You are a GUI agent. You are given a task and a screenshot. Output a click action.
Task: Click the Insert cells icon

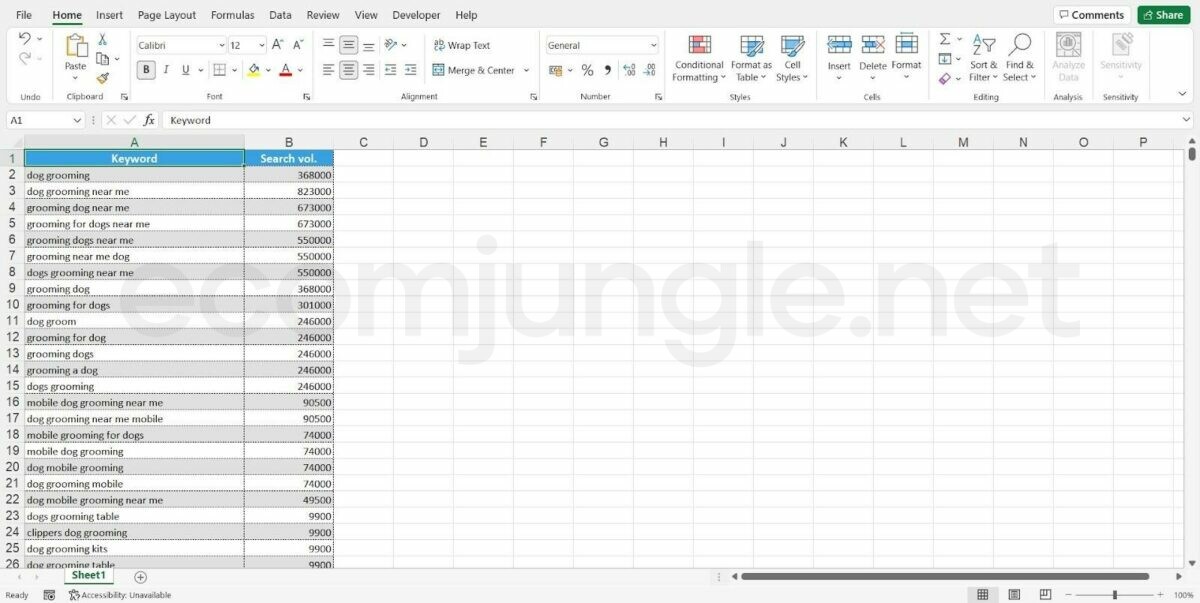tap(839, 45)
